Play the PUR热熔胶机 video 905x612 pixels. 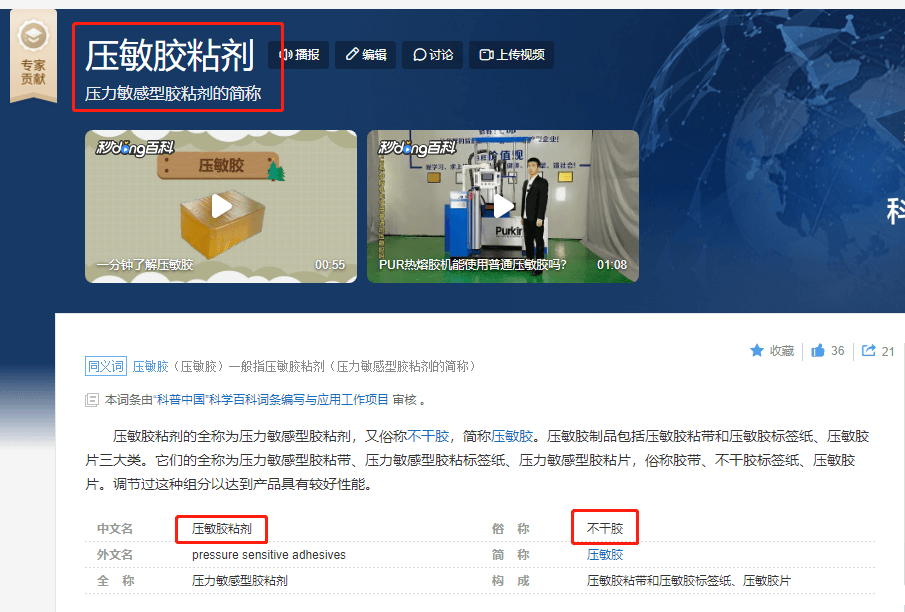pyautogui.click(x=502, y=206)
